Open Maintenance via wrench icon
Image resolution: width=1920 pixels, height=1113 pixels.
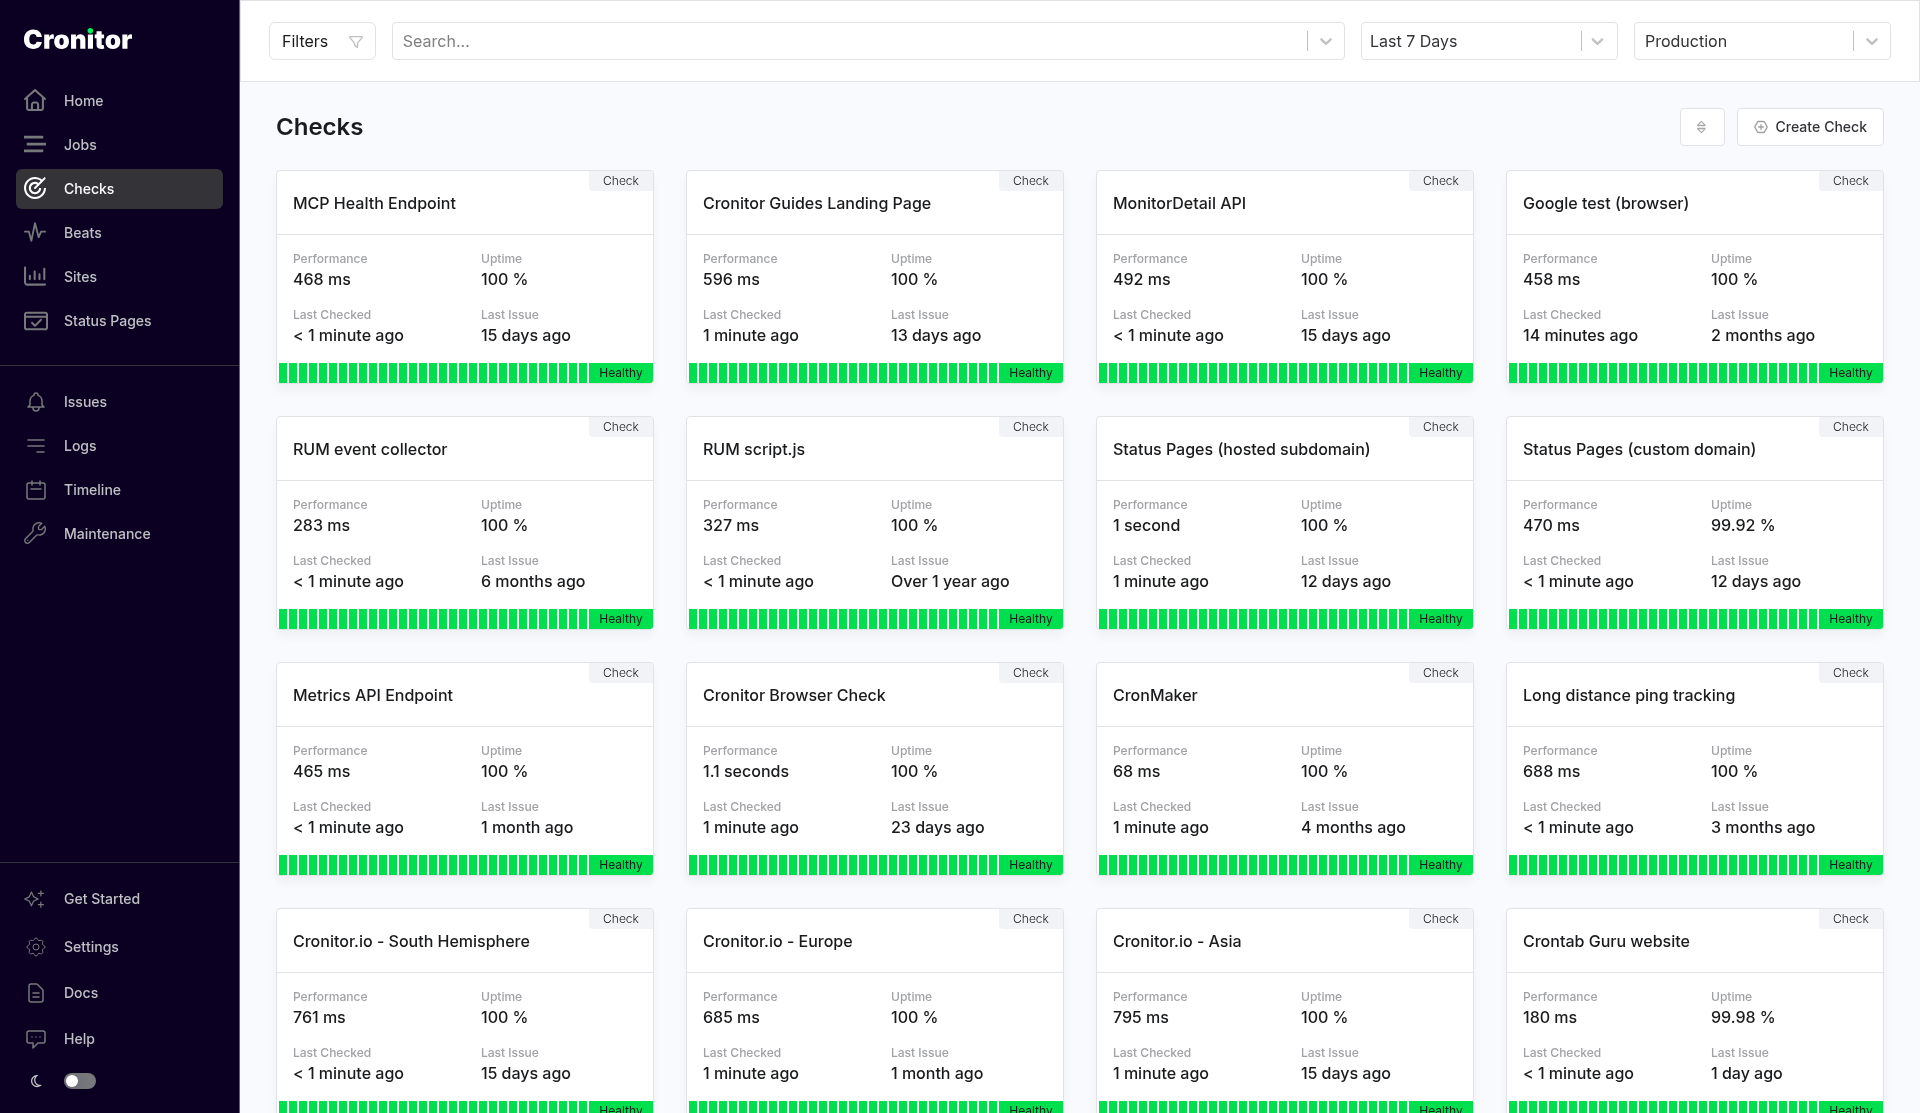(35, 534)
